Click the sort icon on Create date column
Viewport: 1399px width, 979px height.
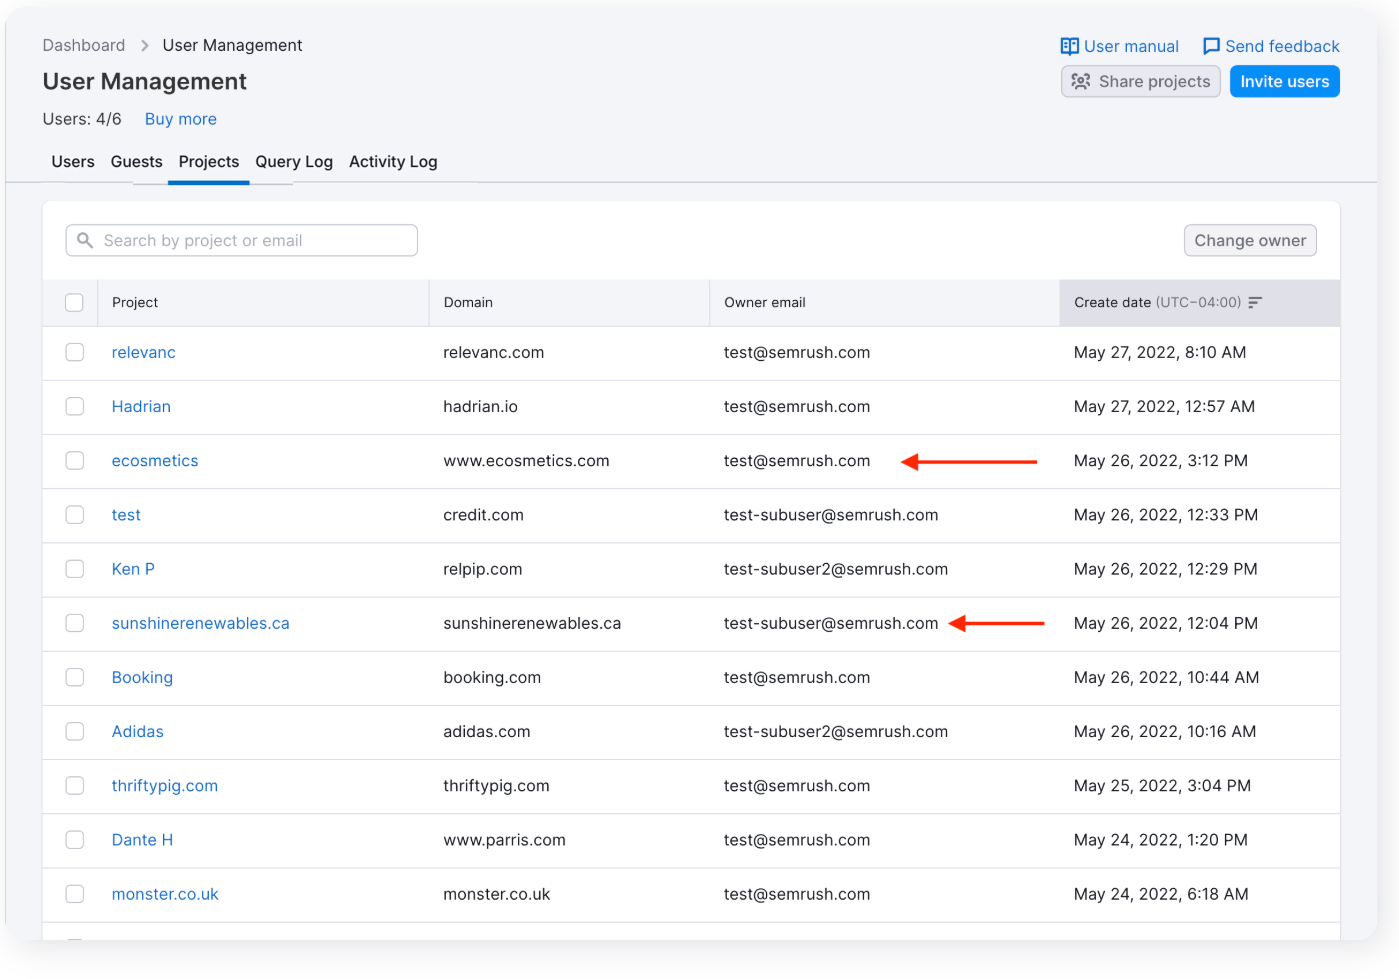1256,302
